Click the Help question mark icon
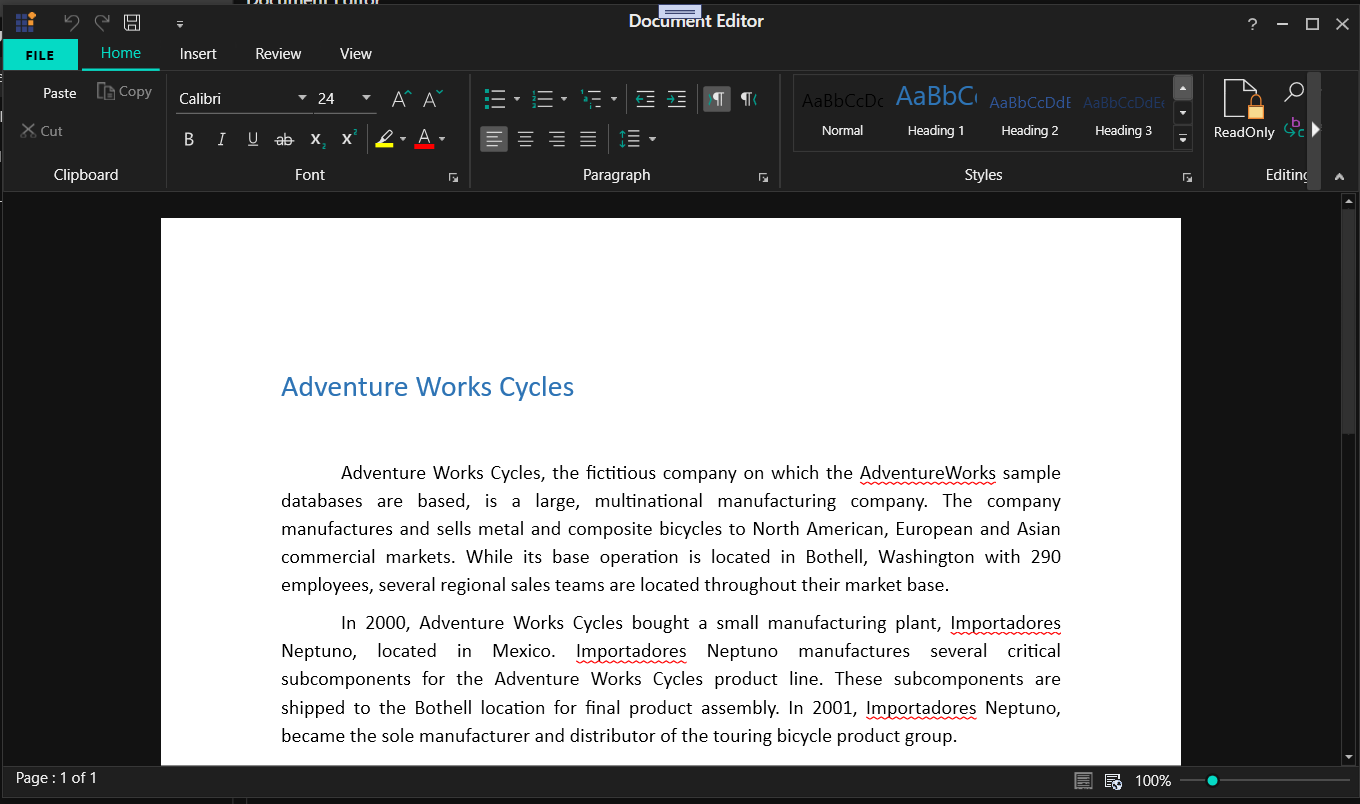 click(1252, 24)
